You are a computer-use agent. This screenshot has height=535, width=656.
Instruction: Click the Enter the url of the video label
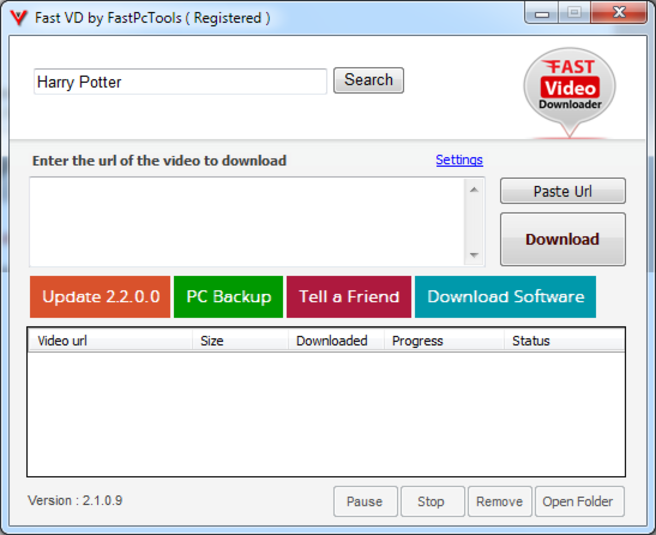pos(159,161)
